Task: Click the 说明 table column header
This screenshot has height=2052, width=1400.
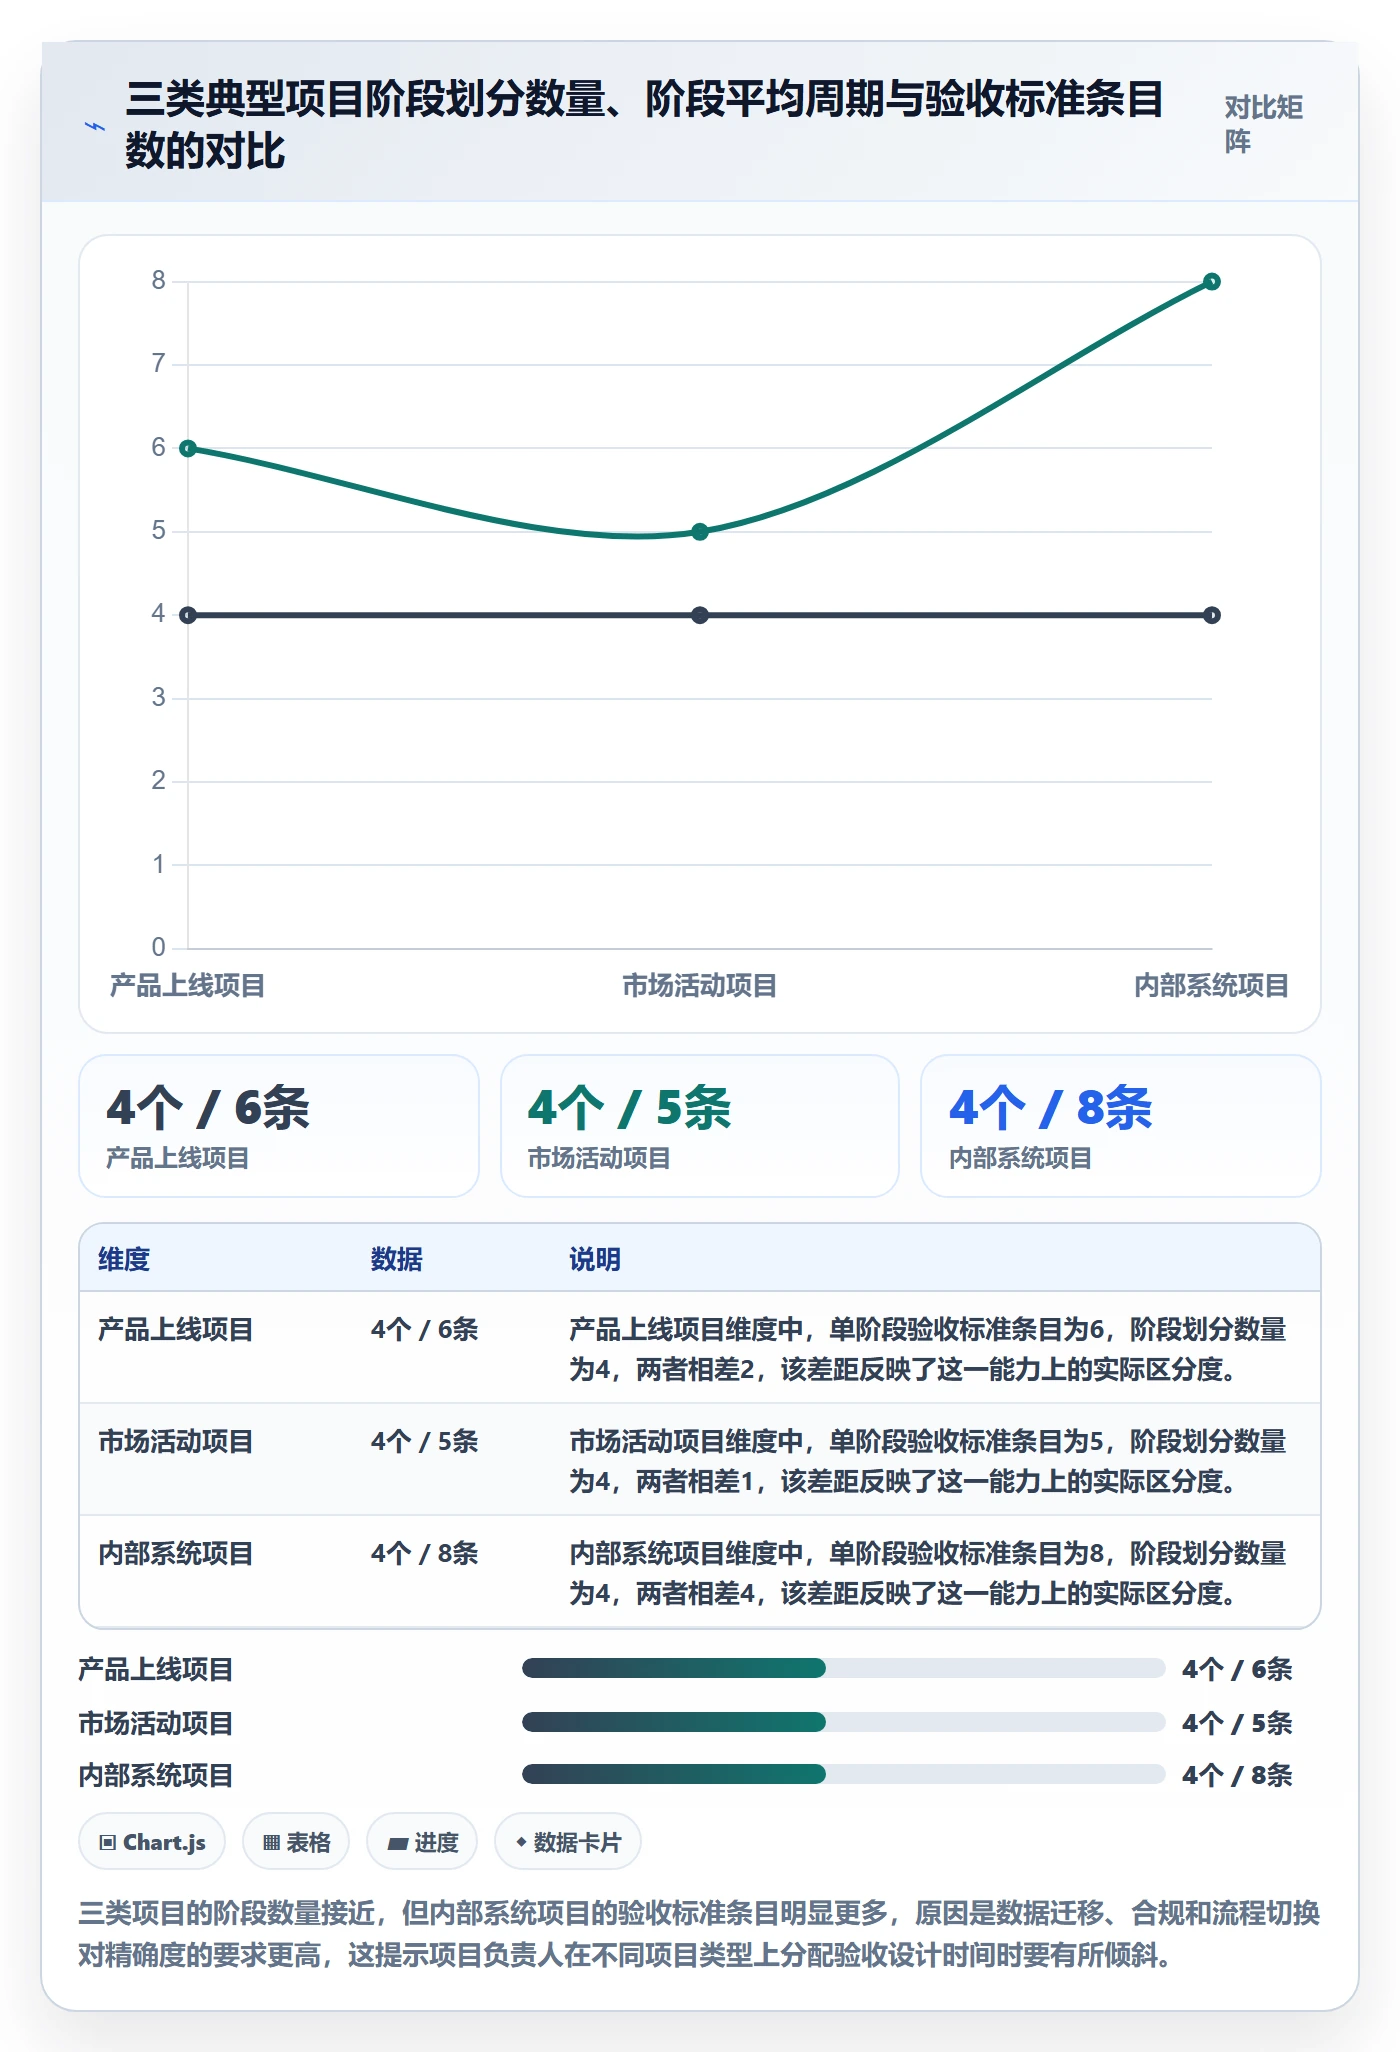Action: pos(595,1259)
